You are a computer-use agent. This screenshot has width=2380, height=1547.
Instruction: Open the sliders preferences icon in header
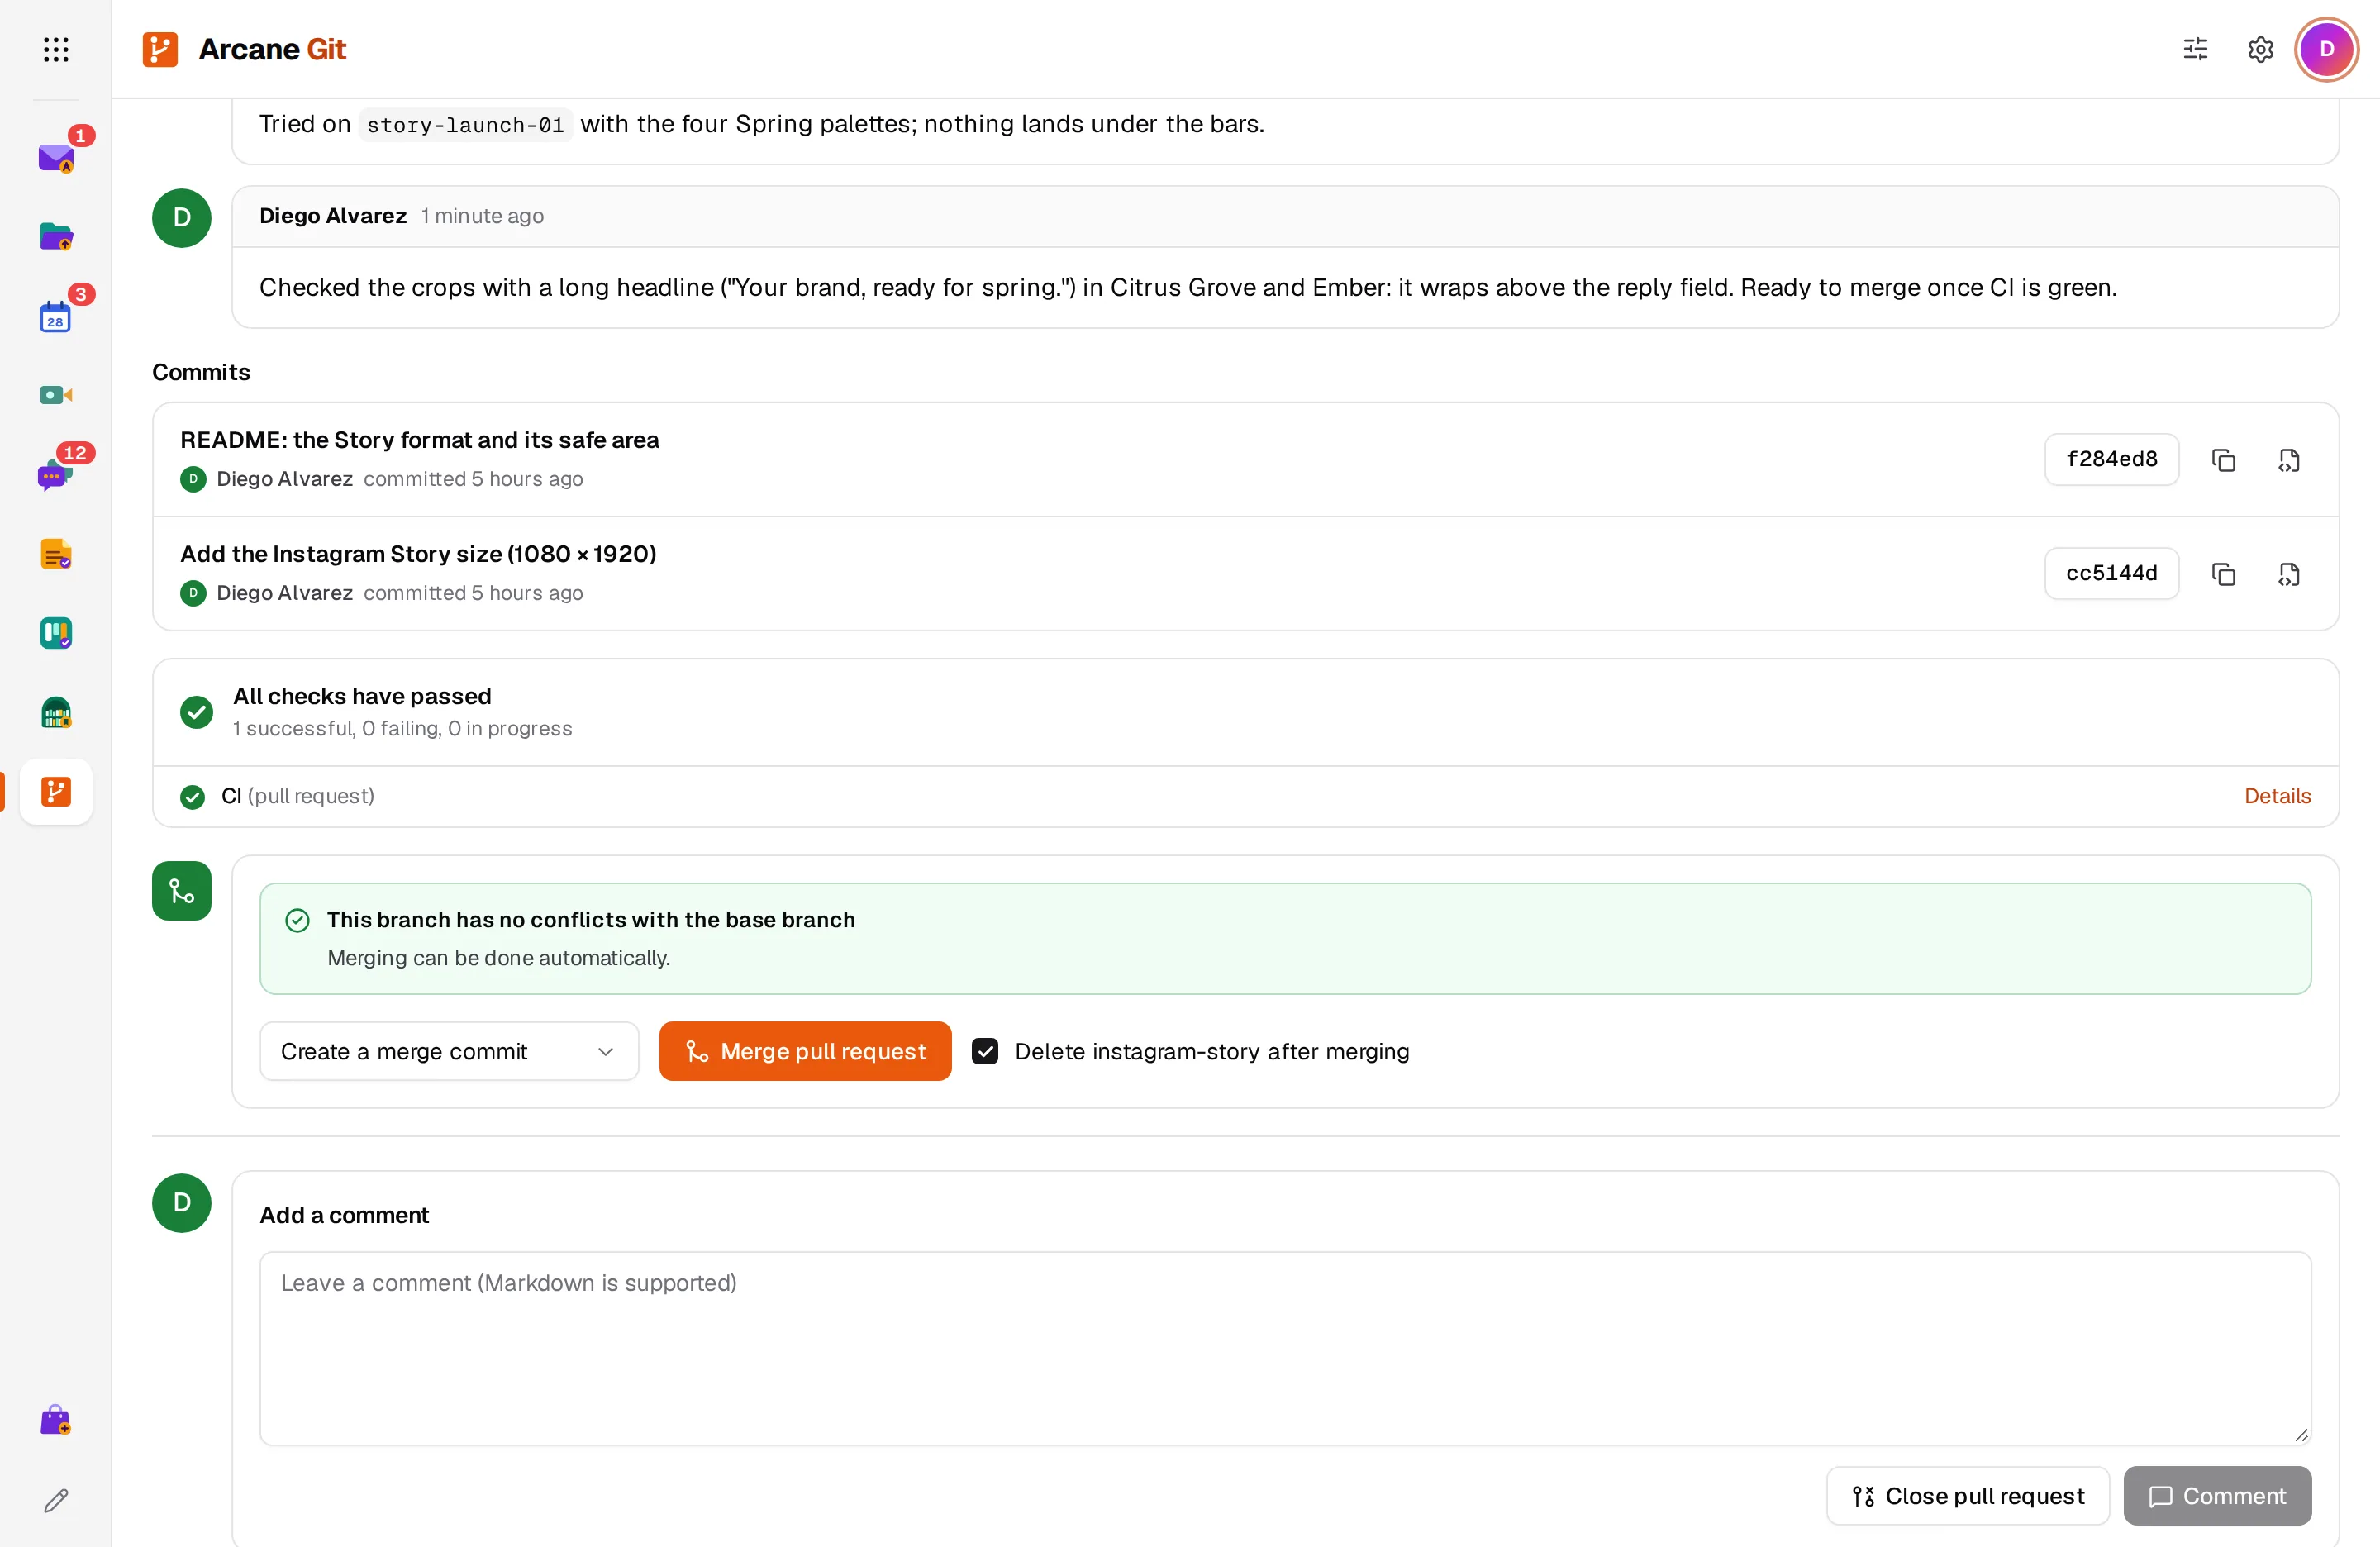[x=2195, y=49]
